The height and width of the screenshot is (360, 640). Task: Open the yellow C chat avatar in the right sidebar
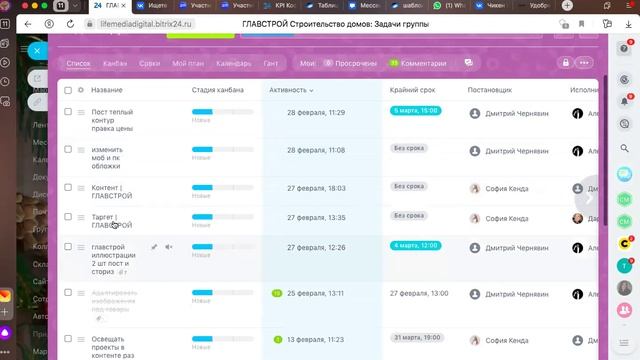pyautogui.click(x=624, y=244)
